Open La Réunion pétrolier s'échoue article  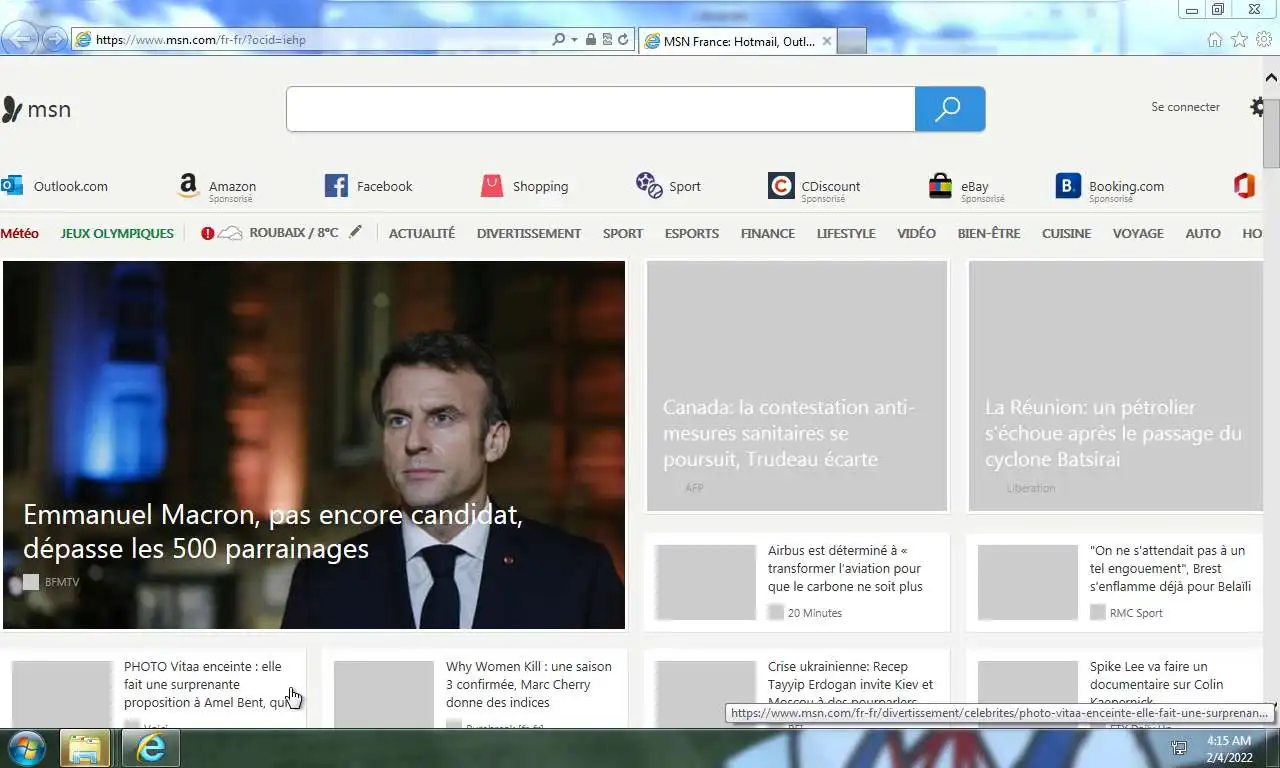[1113, 433]
